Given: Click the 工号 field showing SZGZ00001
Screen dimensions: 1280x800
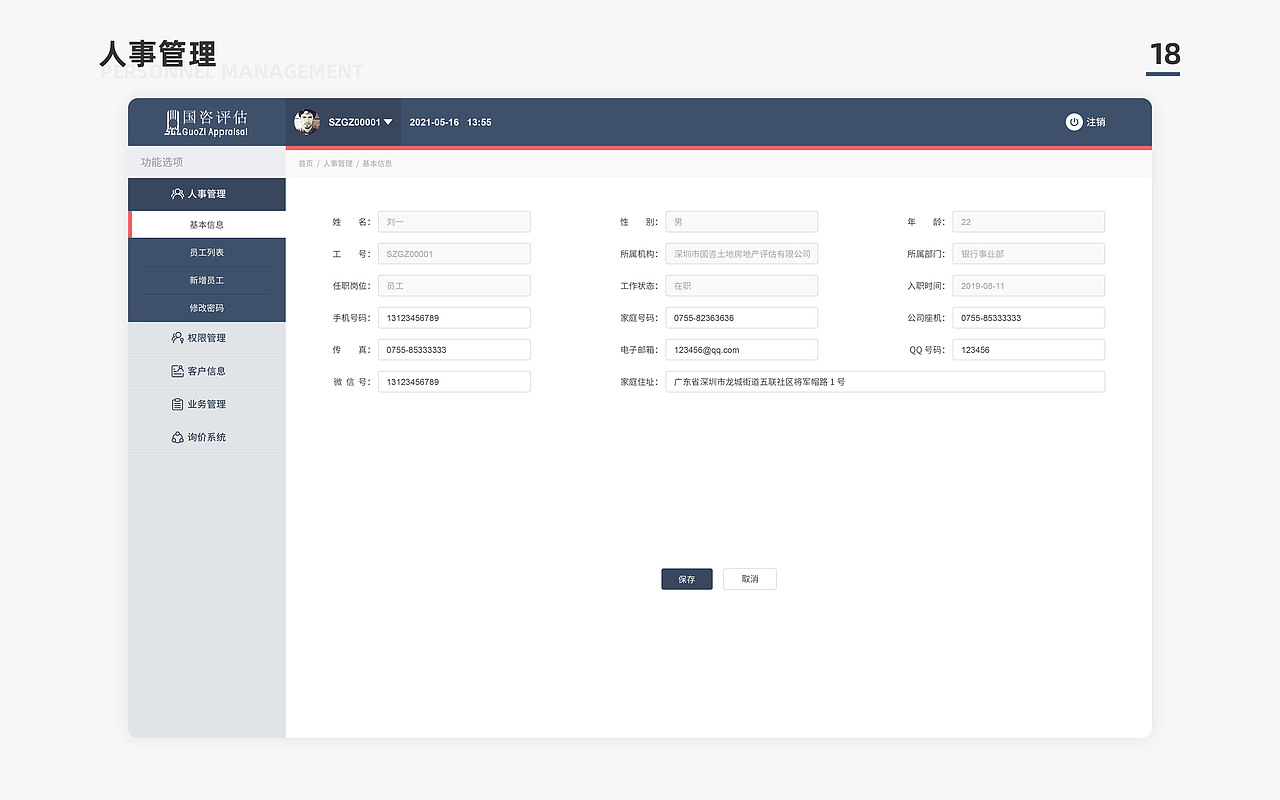Looking at the screenshot, I should tap(454, 254).
